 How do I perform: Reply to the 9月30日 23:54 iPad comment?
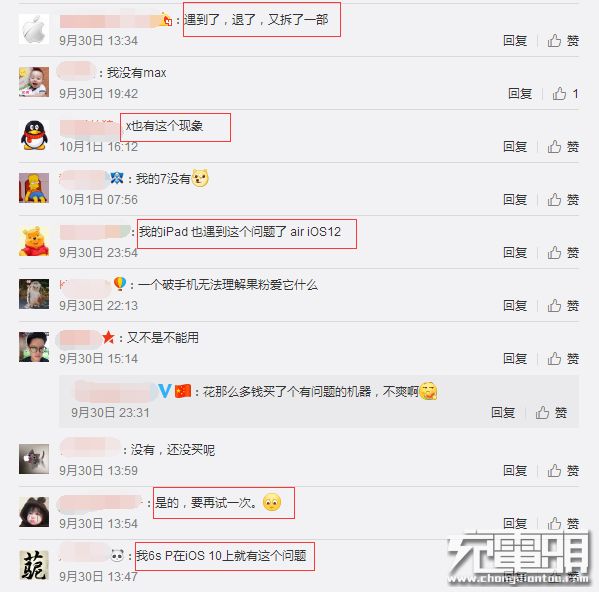pos(515,252)
